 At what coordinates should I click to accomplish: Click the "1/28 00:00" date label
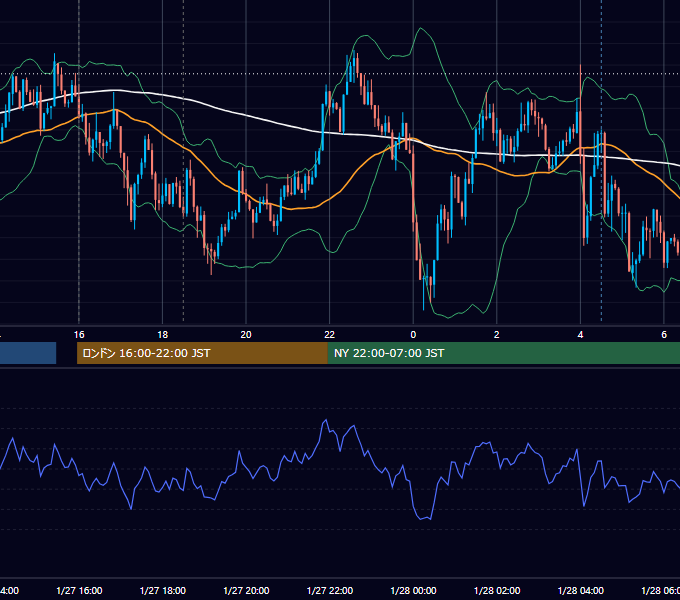point(413,590)
